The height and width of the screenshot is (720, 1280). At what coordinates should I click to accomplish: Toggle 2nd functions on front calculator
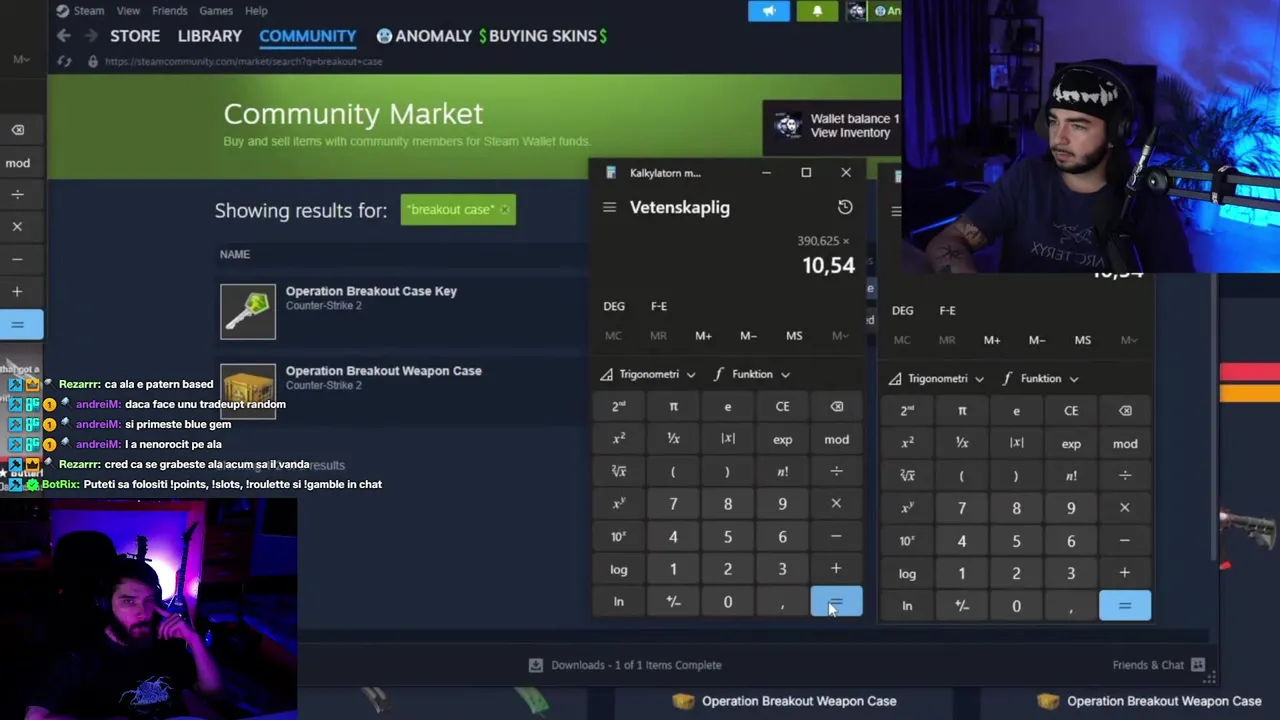[619, 407]
